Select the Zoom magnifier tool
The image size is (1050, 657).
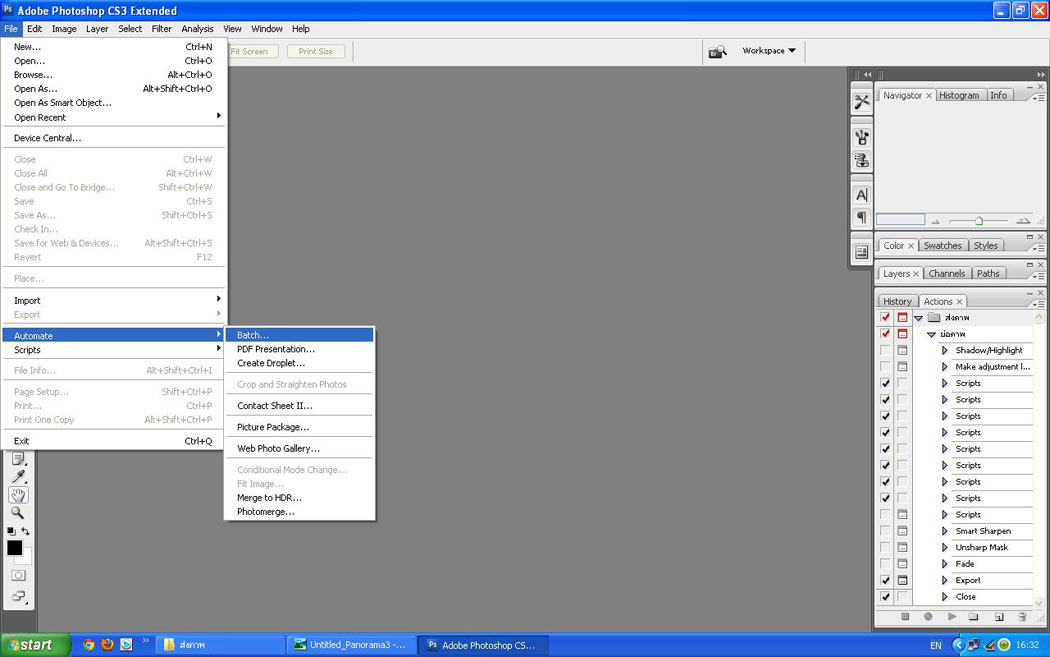18,513
